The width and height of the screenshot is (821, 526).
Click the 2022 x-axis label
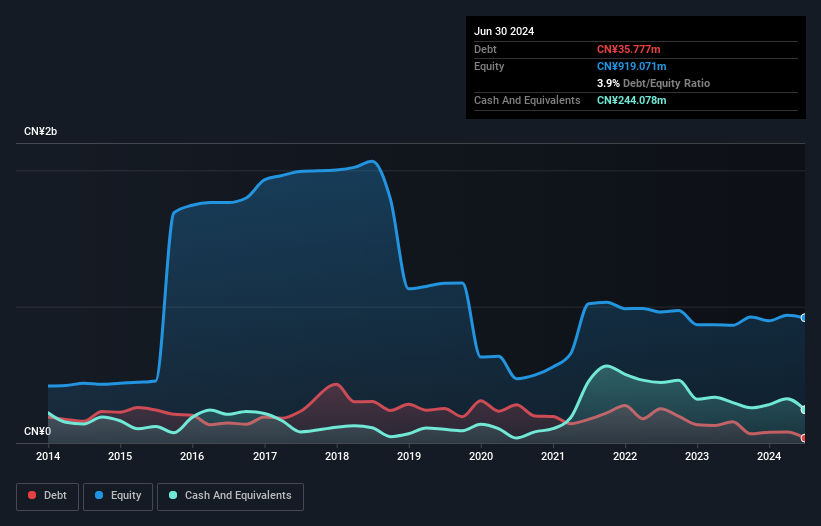pyautogui.click(x=625, y=456)
